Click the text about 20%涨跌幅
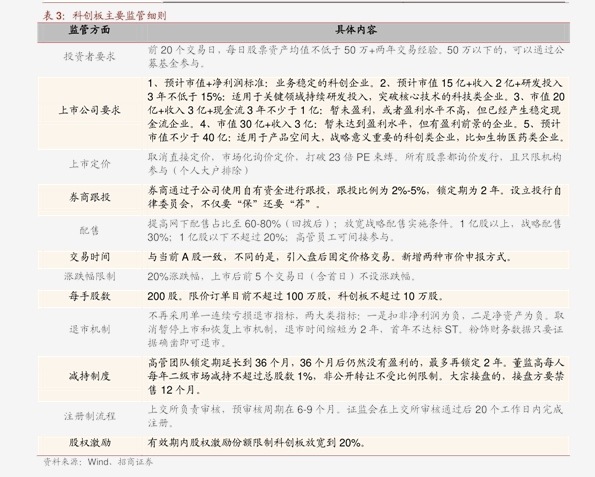 click(x=281, y=276)
